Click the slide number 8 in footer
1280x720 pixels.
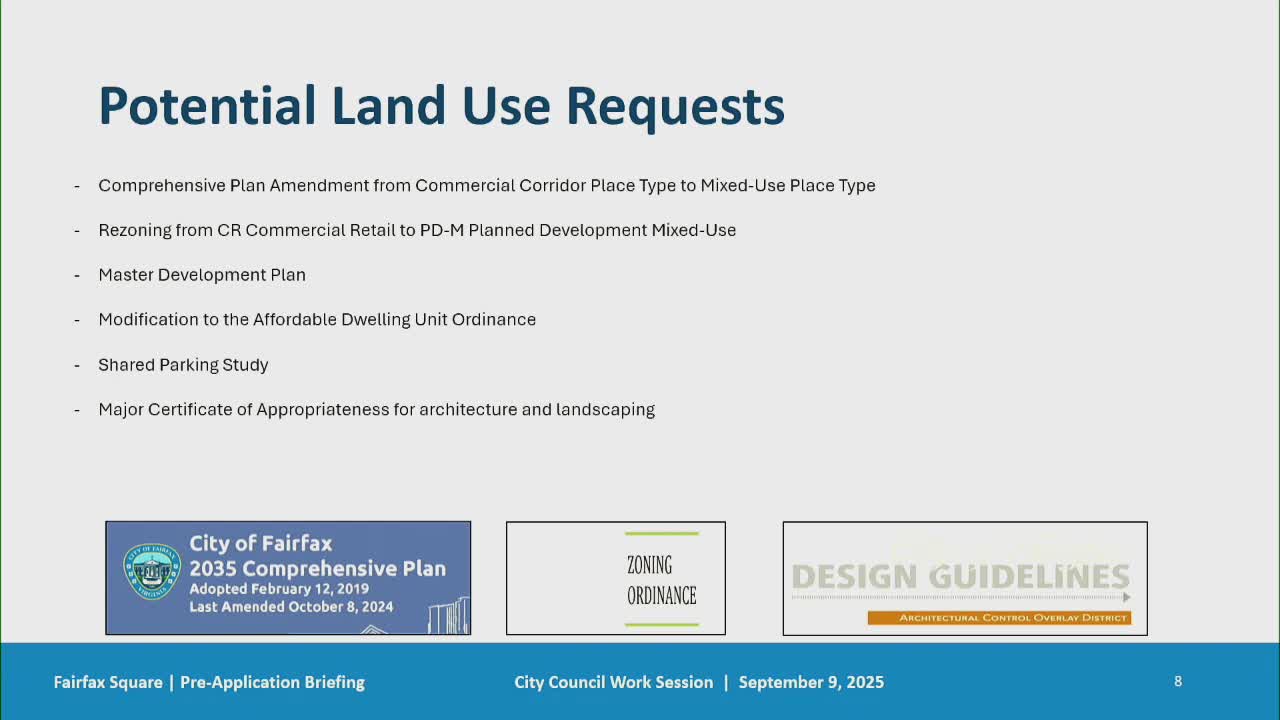coord(1178,681)
